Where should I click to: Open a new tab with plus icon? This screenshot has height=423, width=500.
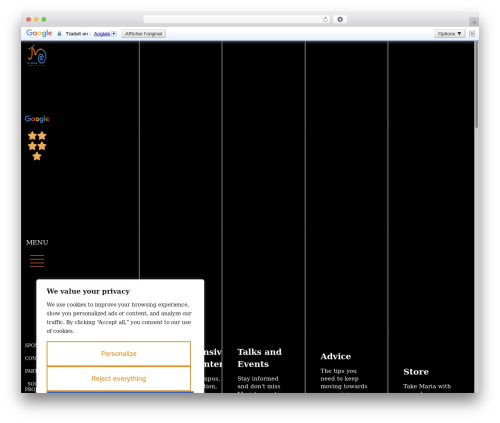coord(474,22)
